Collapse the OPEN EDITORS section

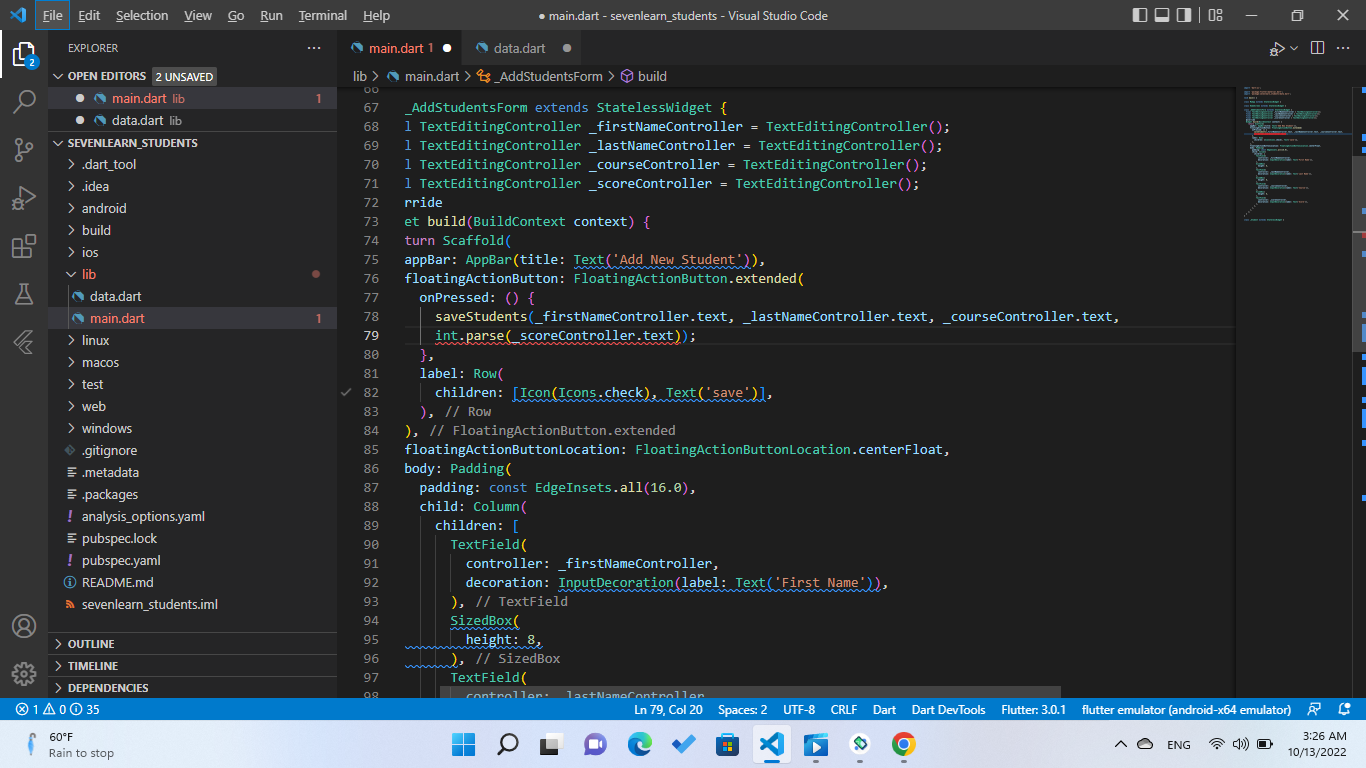tap(107, 76)
